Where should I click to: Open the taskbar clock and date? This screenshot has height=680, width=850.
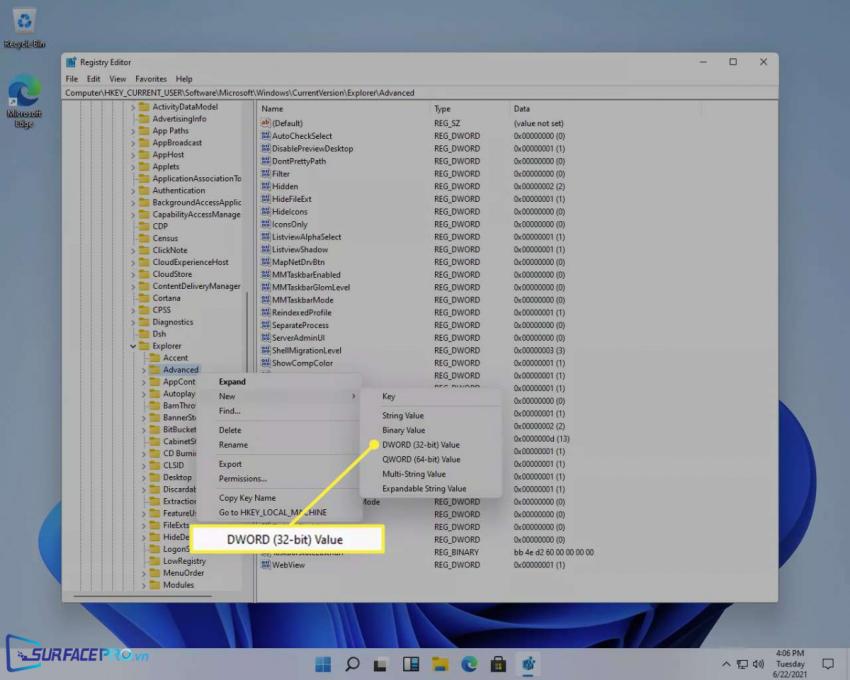[x=790, y=664]
